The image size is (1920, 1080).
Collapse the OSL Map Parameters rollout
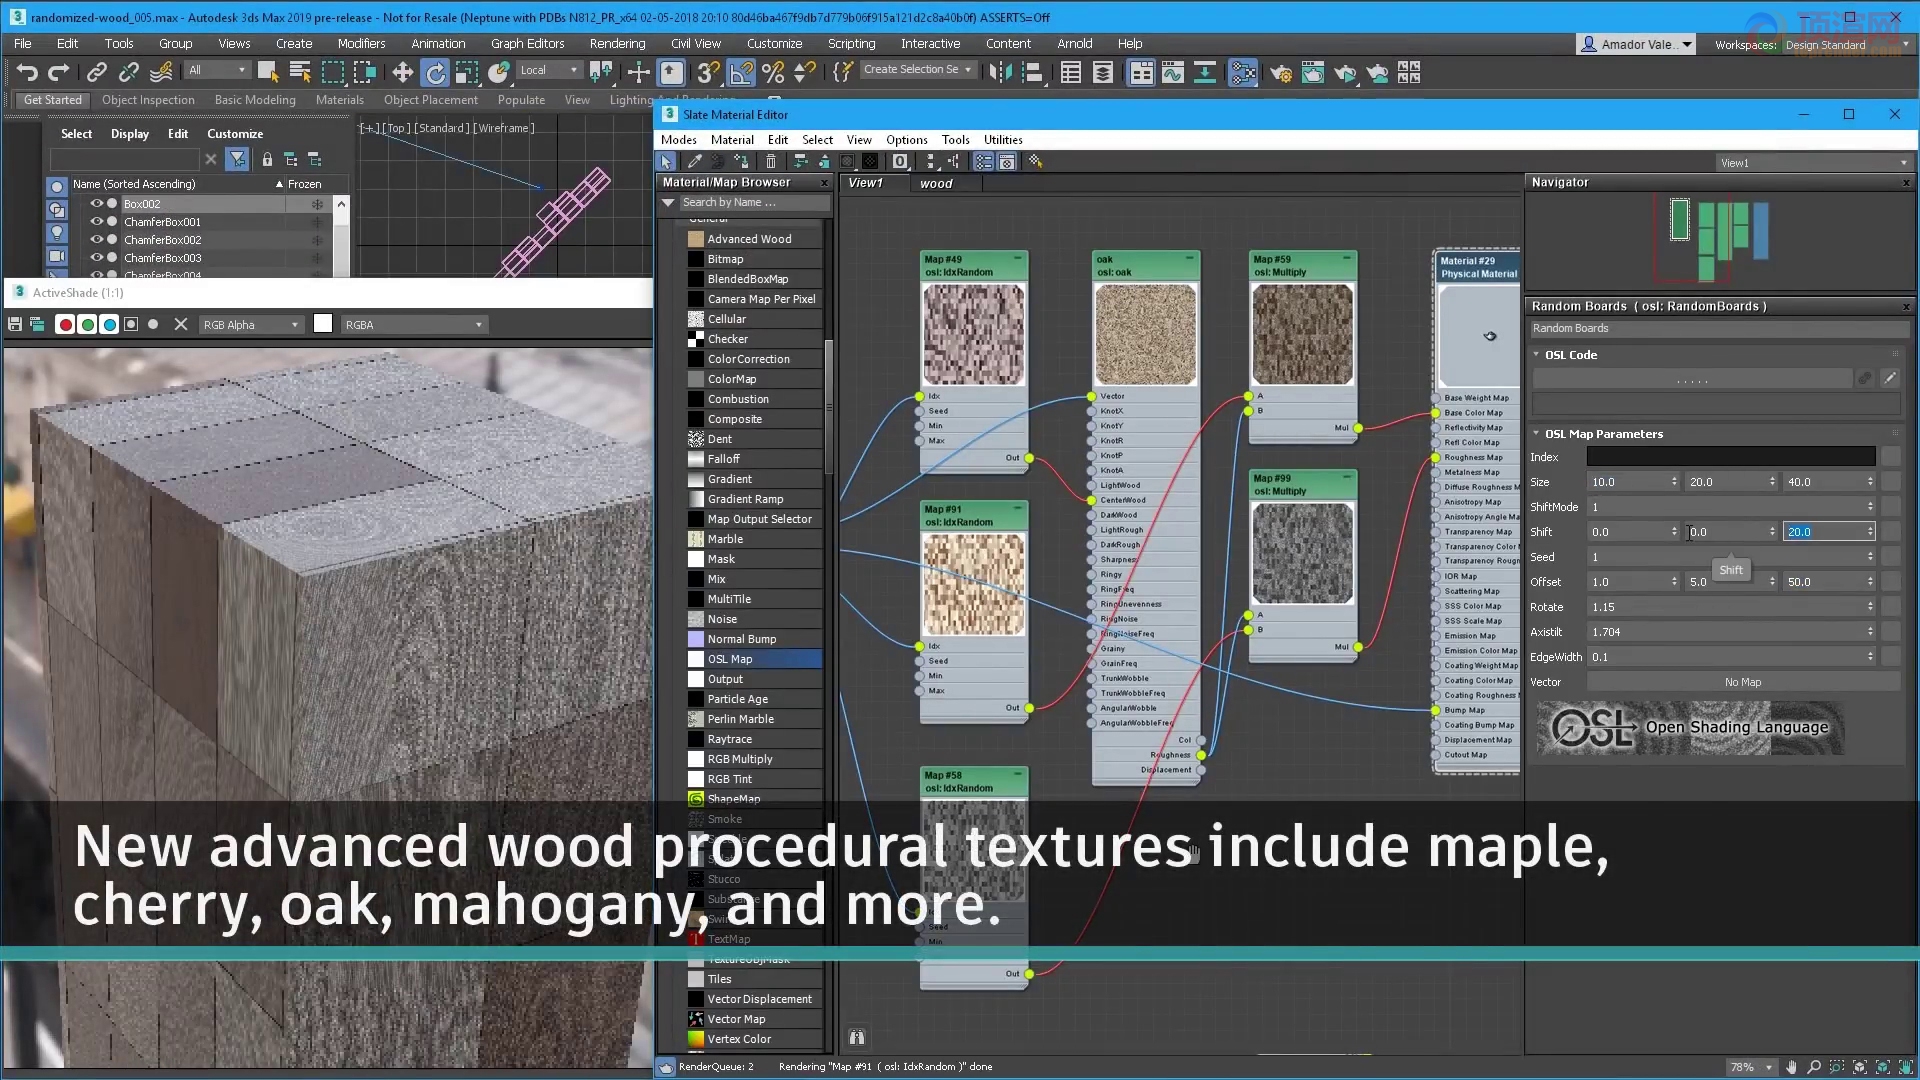coord(1536,434)
